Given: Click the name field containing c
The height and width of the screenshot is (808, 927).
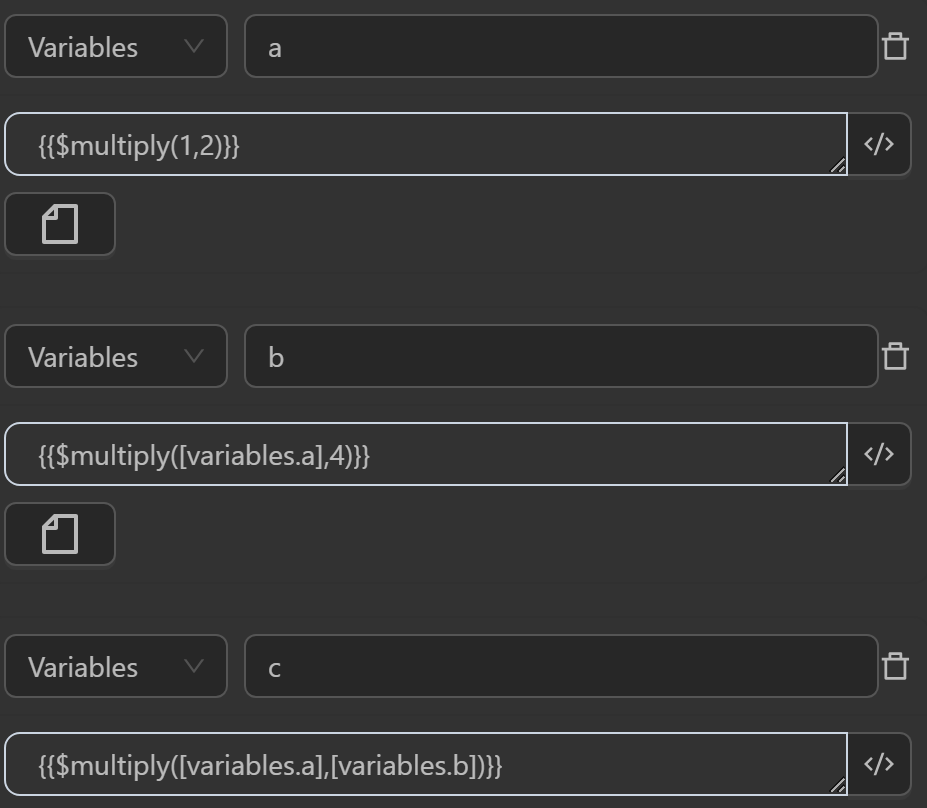Looking at the screenshot, I should [x=560, y=667].
